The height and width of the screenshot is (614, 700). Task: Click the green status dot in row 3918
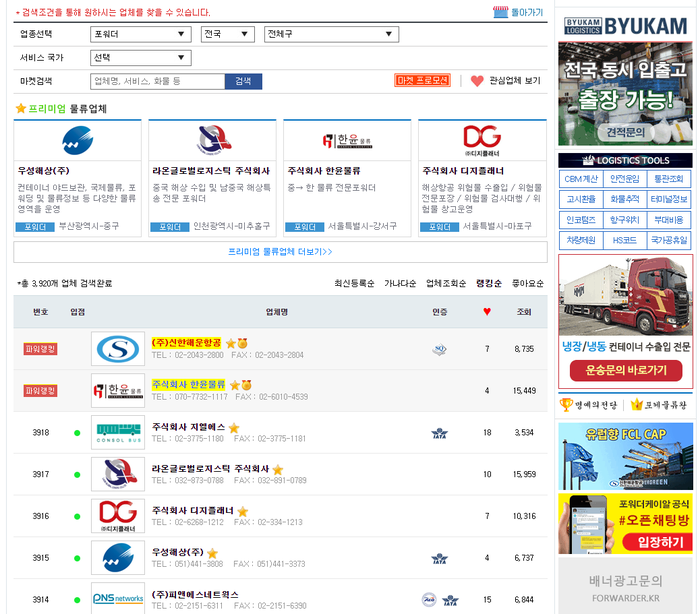(77, 433)
